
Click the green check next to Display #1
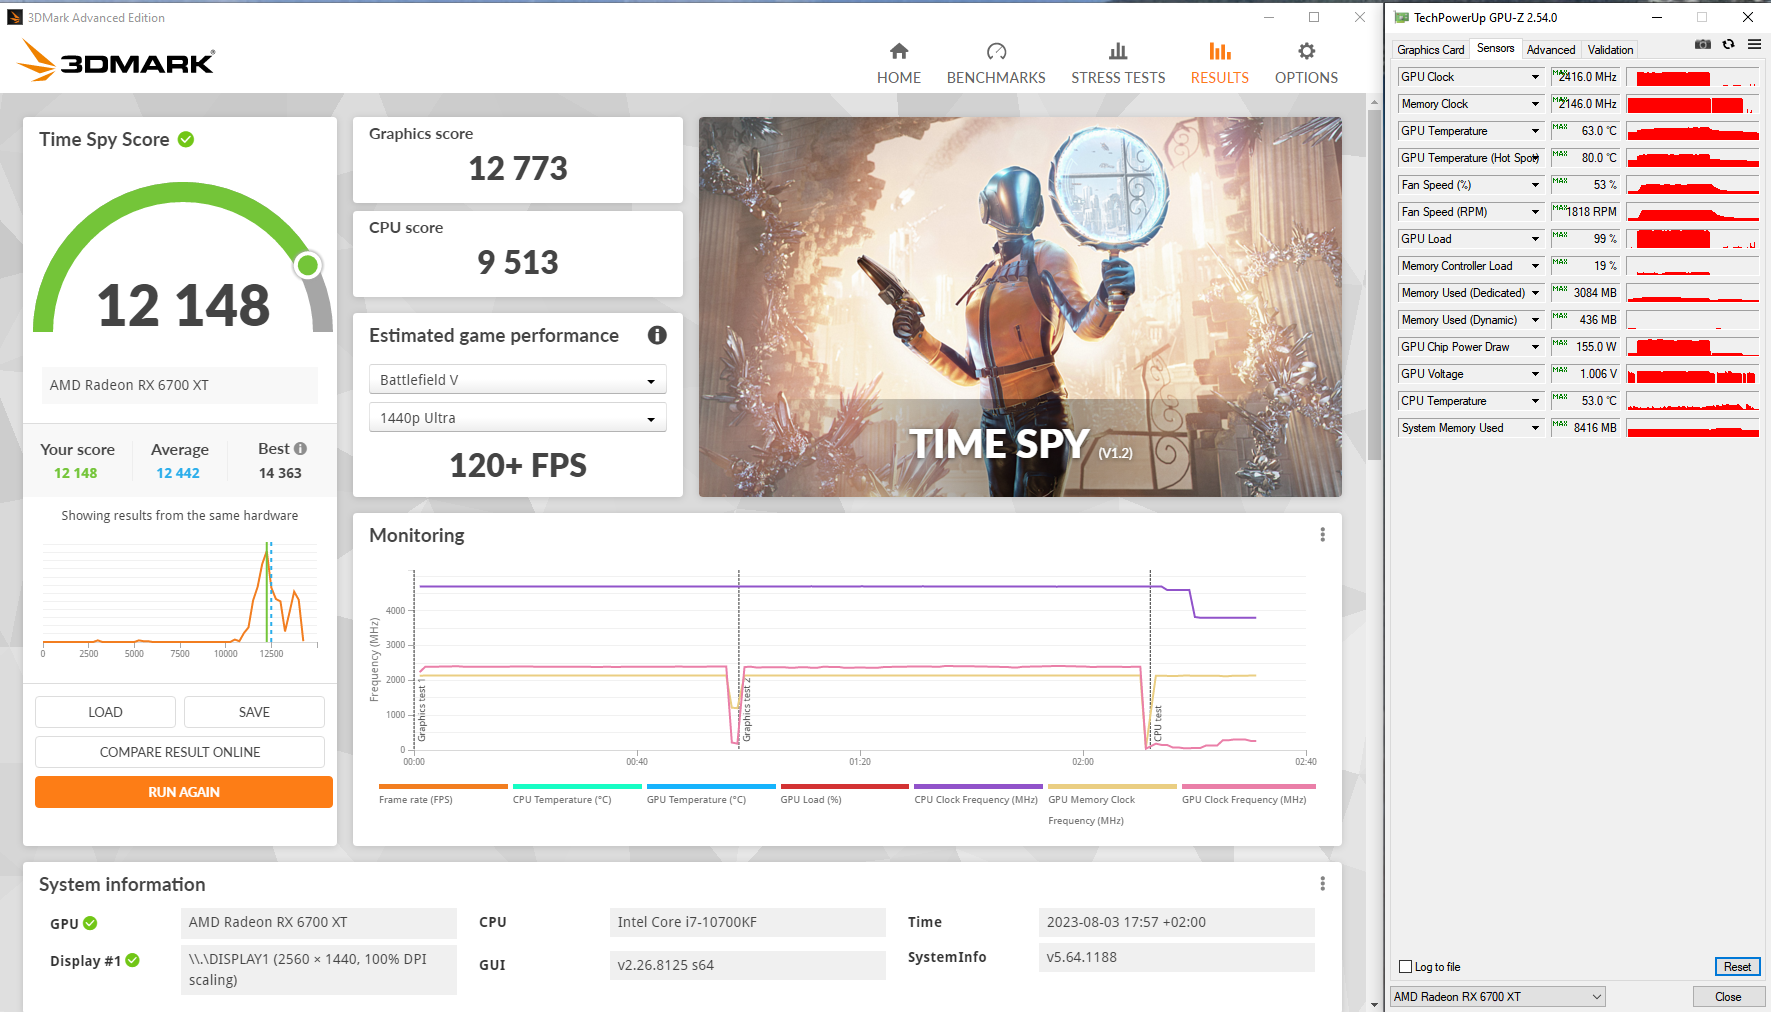(x=133, y=961)
